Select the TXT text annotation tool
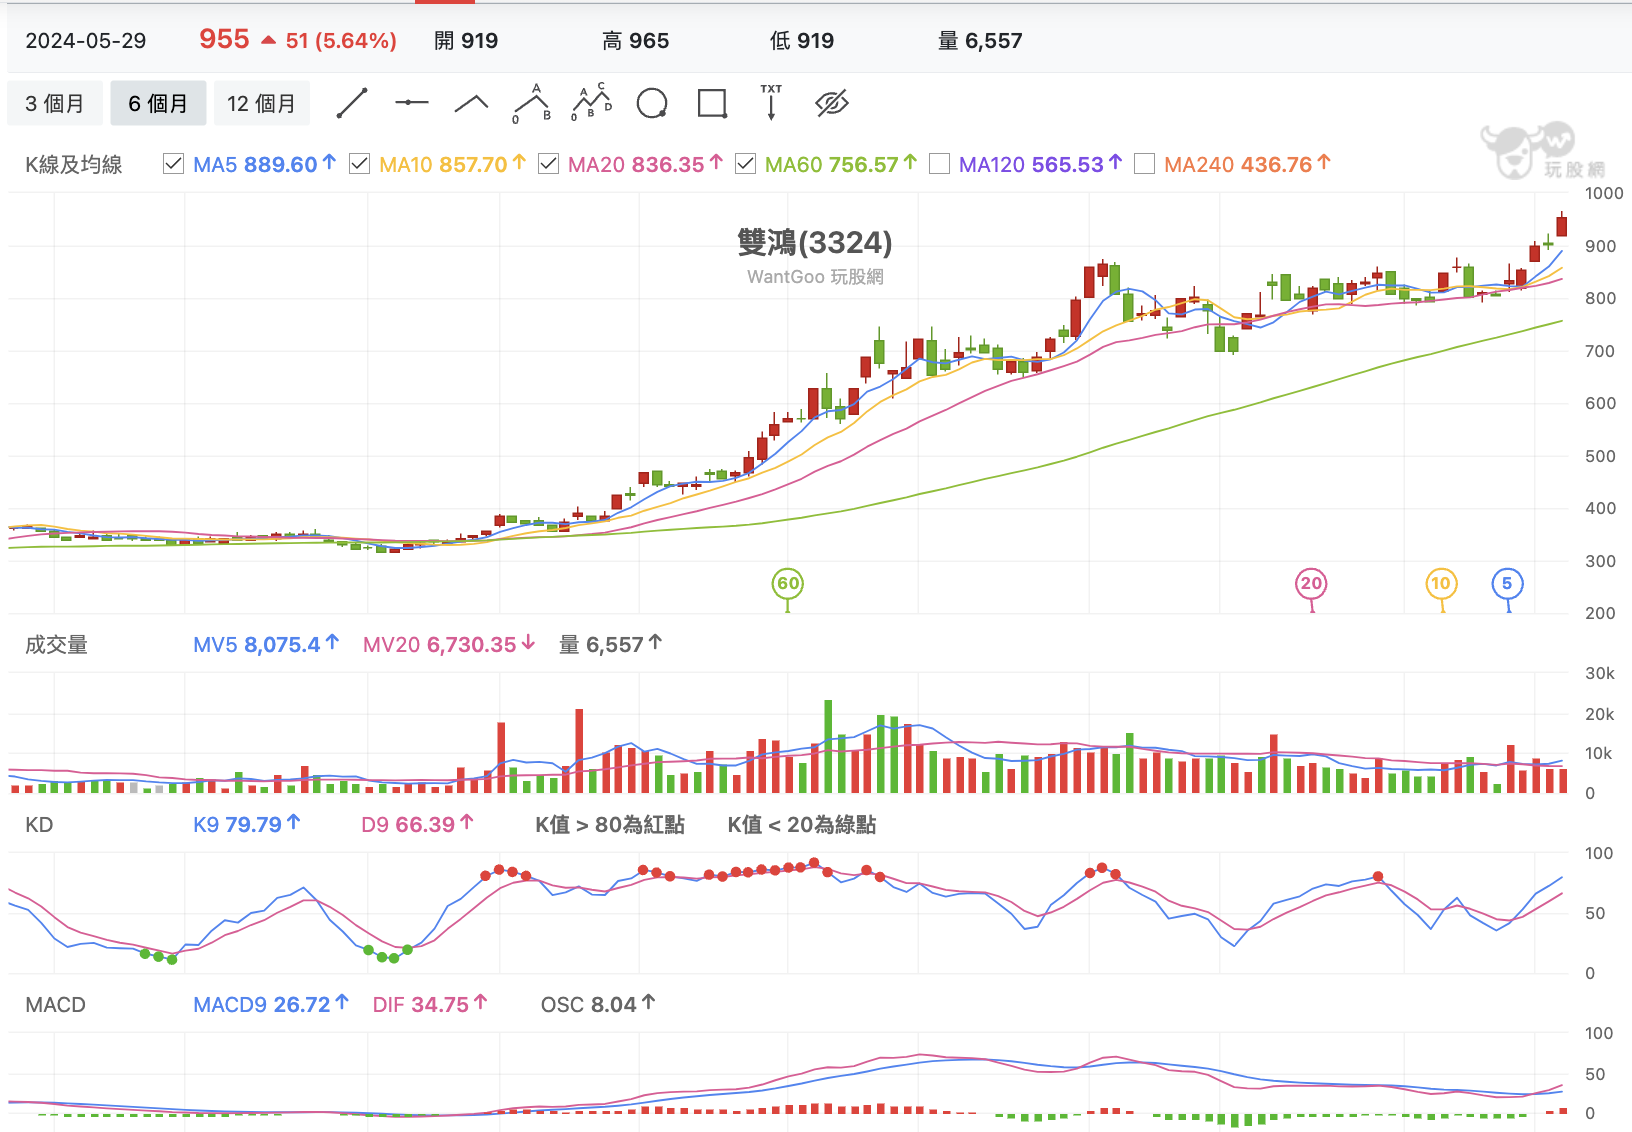The width and height of the screenshot is (1632, 1132). click(x=771, y=102)
